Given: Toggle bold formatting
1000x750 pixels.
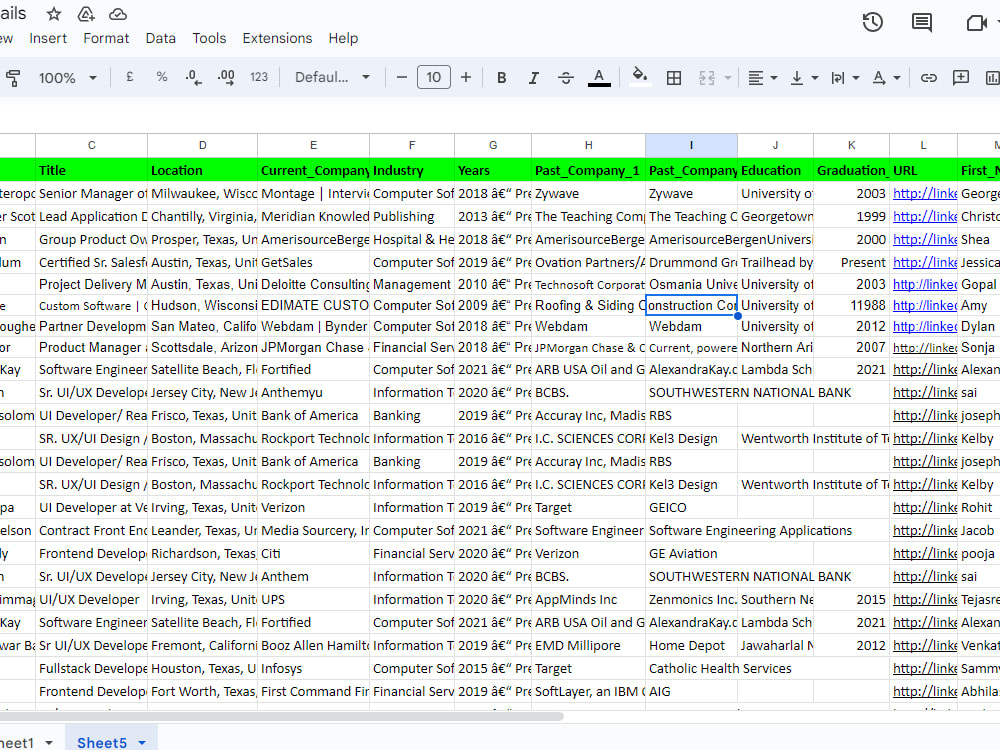Looking at the screenshot, I should [502, 78].
